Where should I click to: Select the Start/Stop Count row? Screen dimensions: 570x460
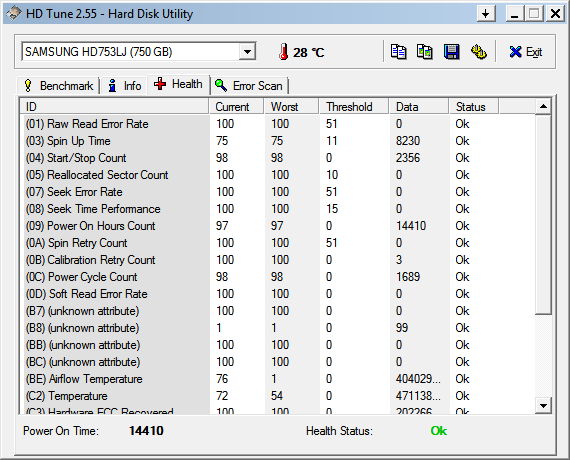pos(278,158)
